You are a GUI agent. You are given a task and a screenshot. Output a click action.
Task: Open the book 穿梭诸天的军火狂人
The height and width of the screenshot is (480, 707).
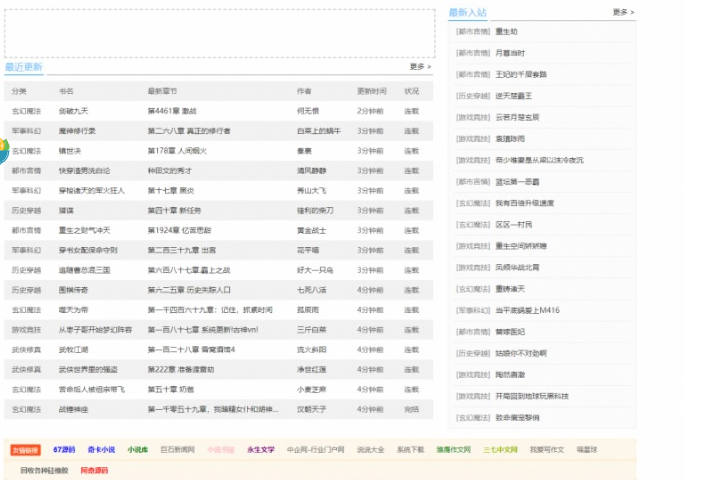point(92,190)
